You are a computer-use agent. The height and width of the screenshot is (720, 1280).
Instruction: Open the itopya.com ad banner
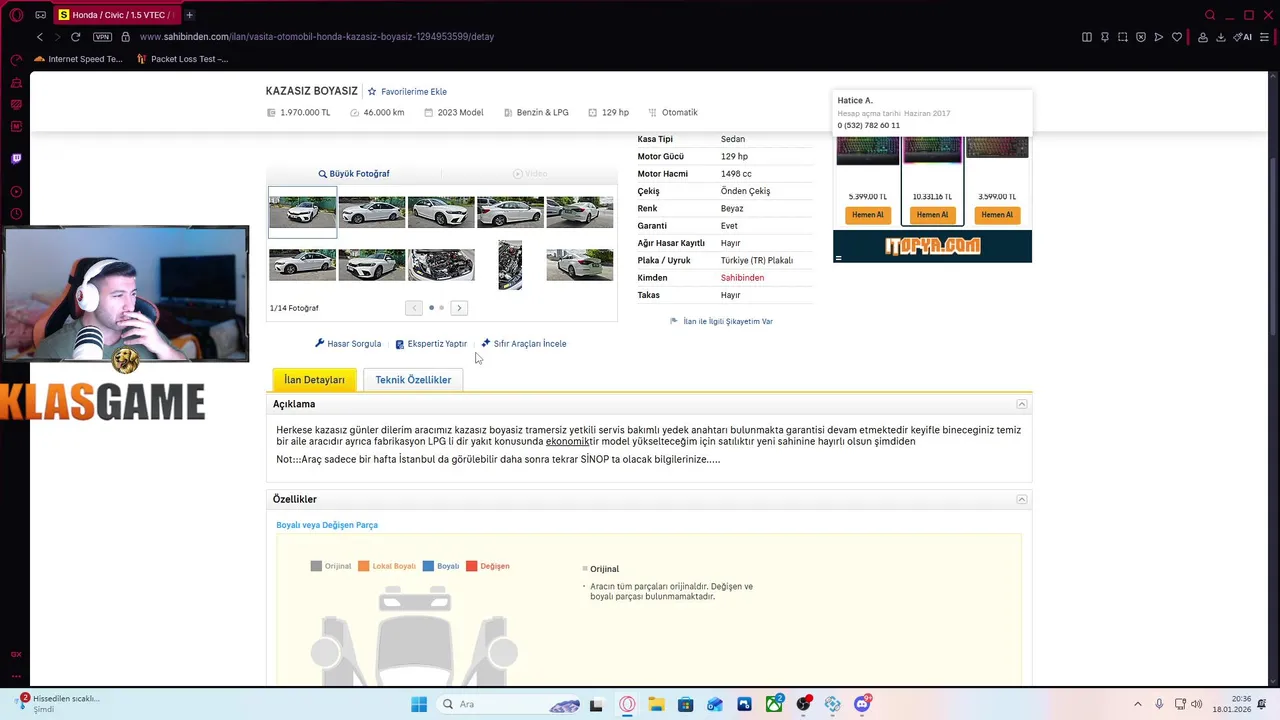(932, 246)
